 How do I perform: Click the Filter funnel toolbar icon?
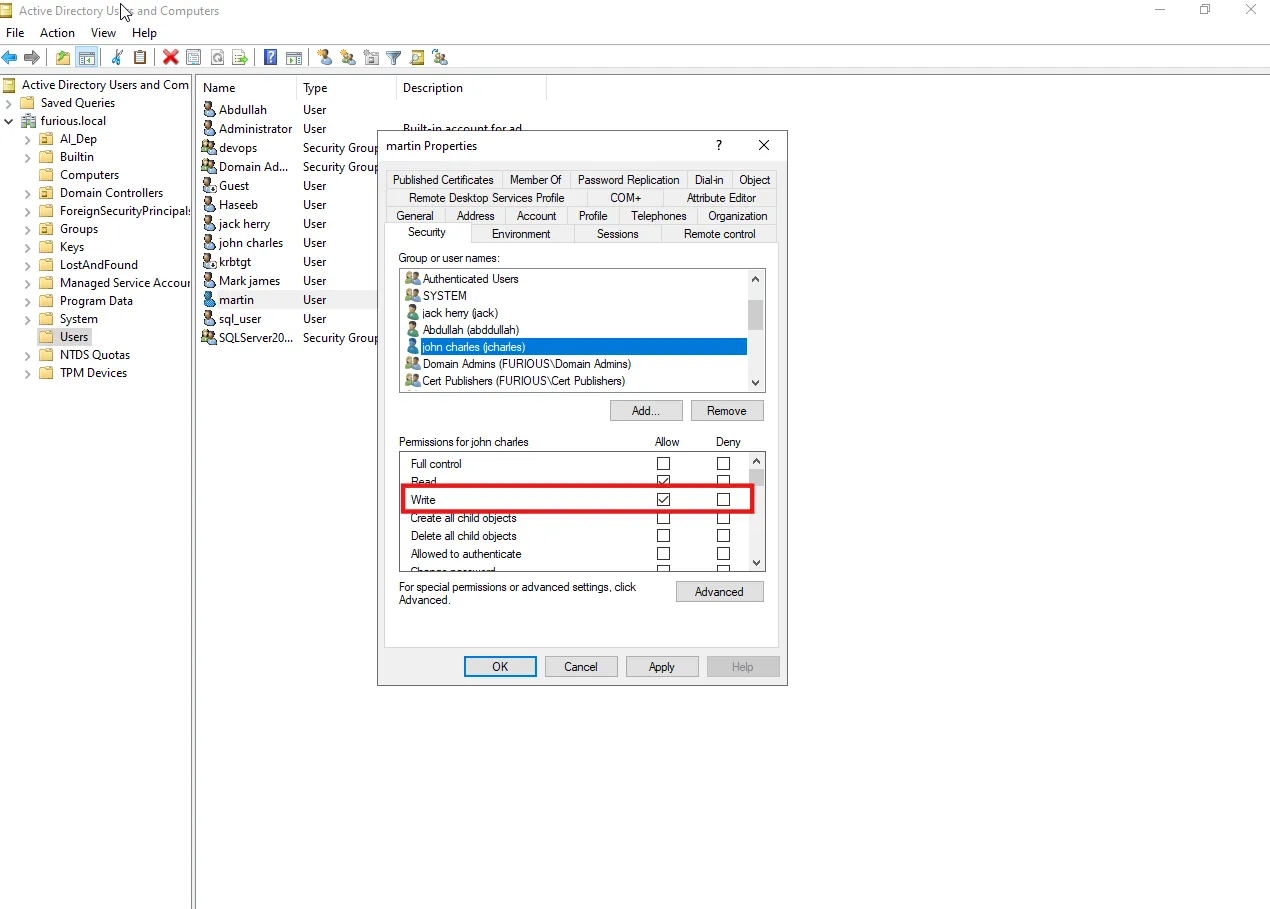point(394,58)
